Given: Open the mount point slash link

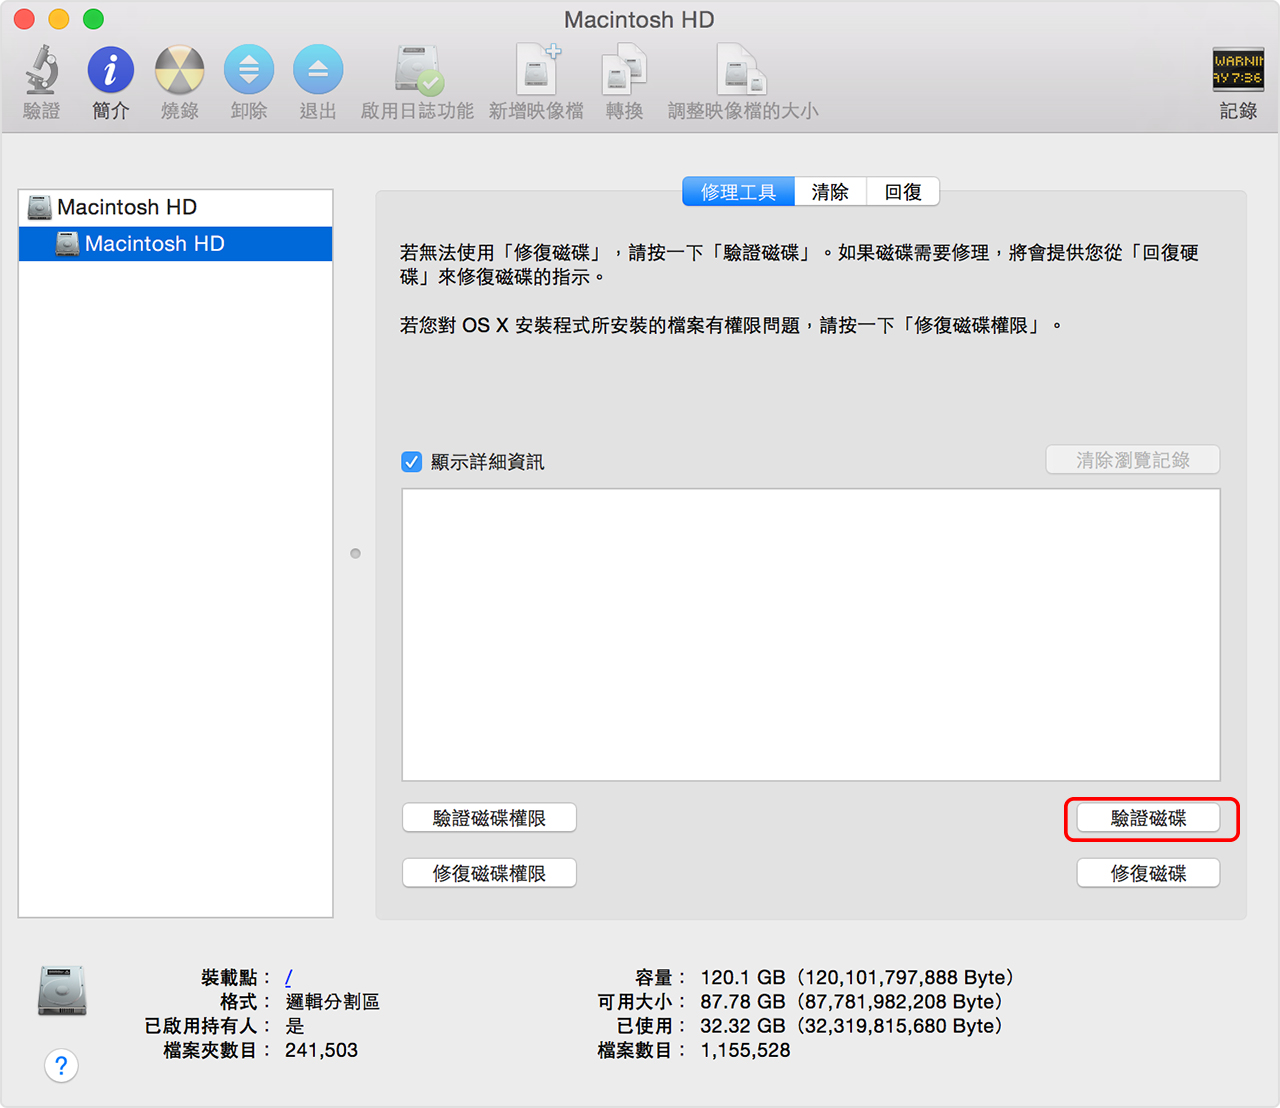Looking at the screenshot, I should tap(288, 978).
